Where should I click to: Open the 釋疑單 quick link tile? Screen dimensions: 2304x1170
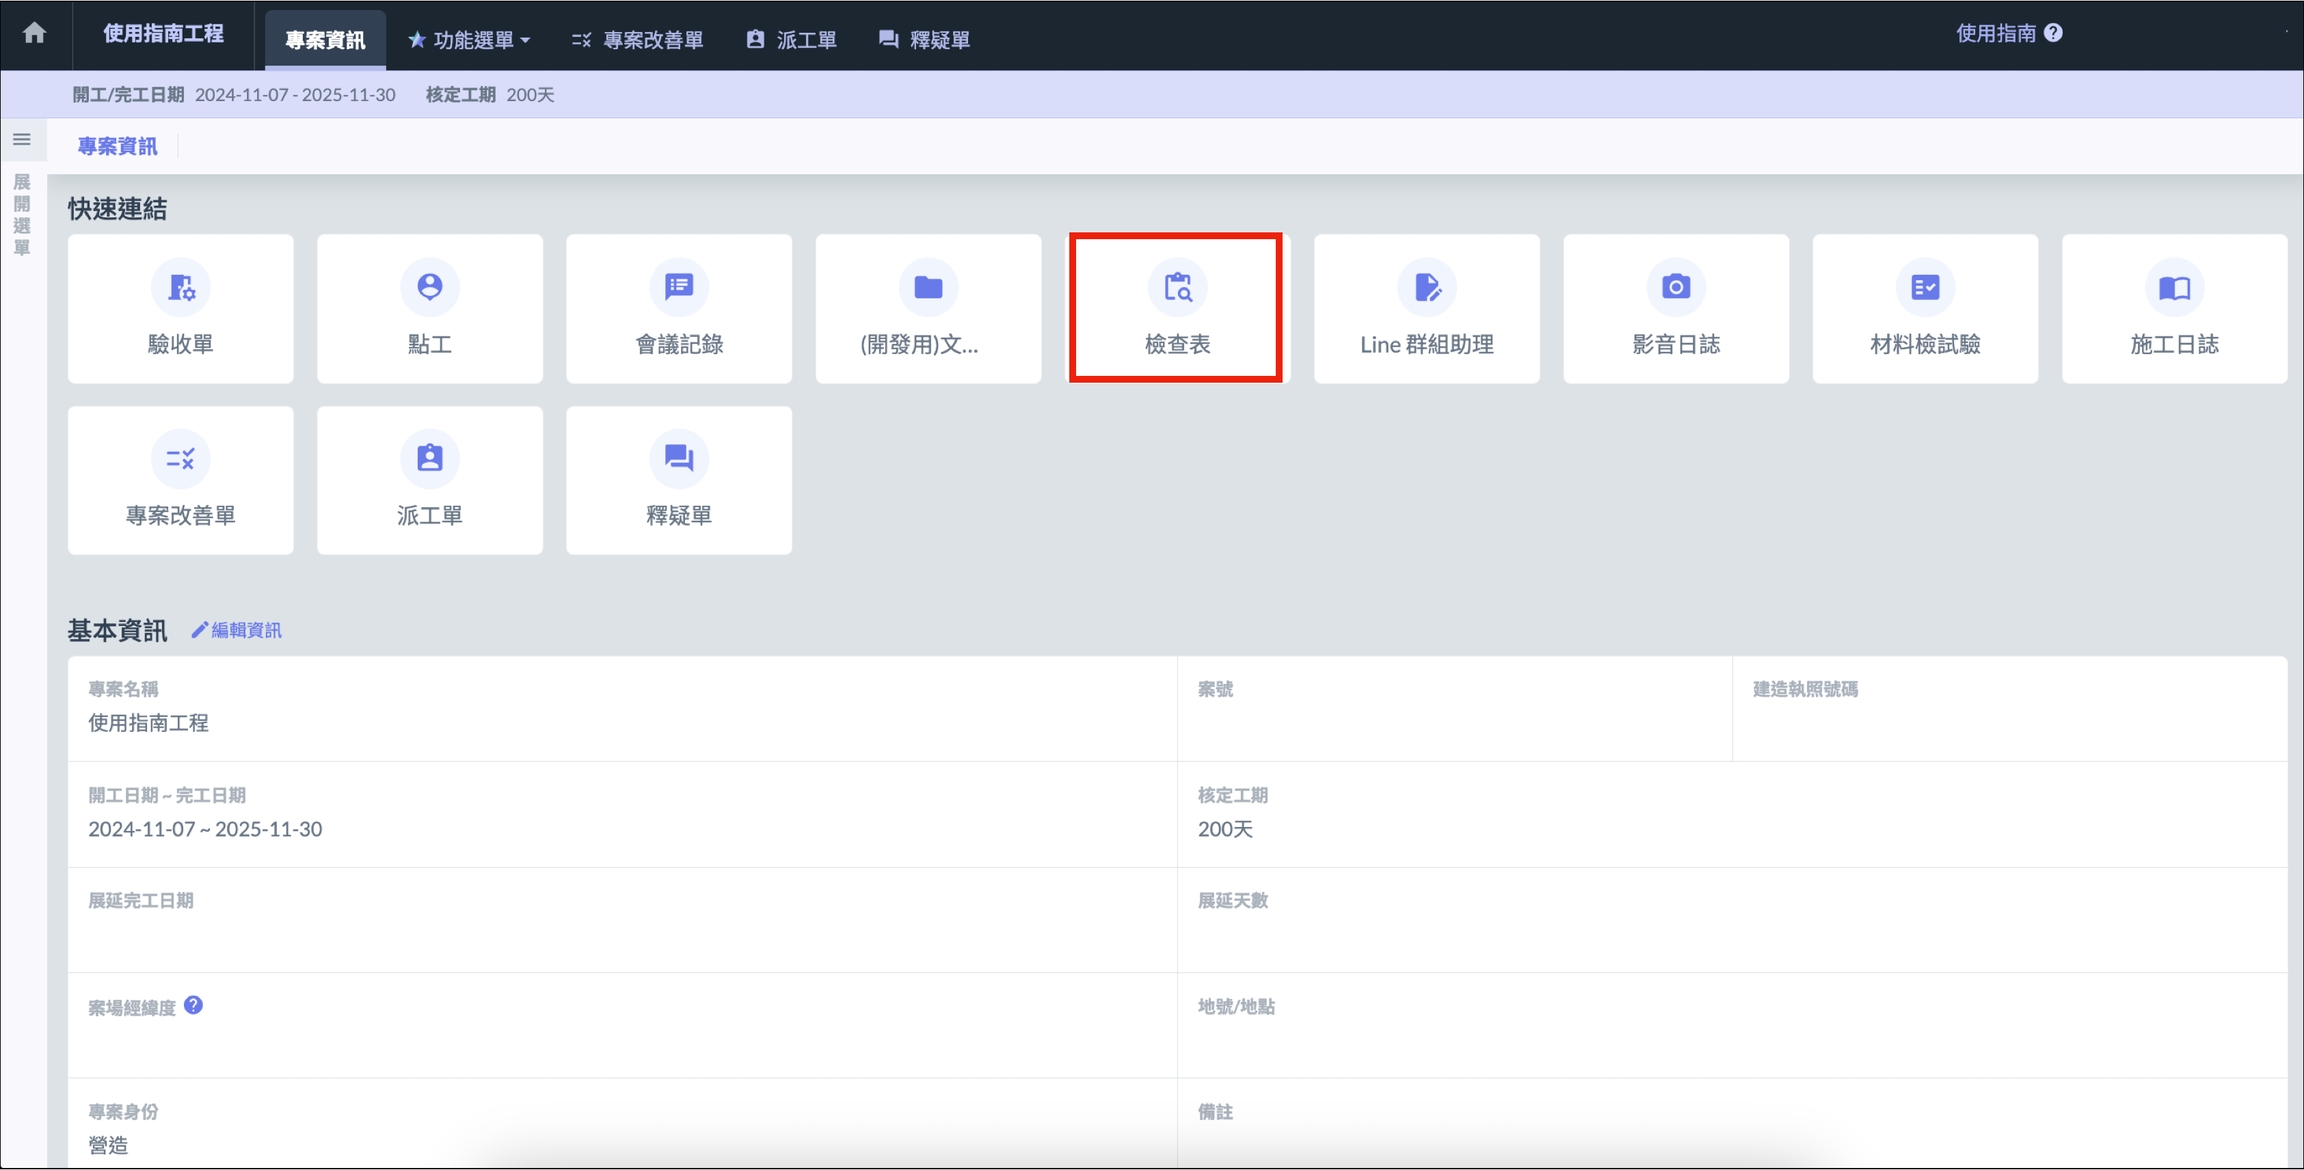[678, 480]
